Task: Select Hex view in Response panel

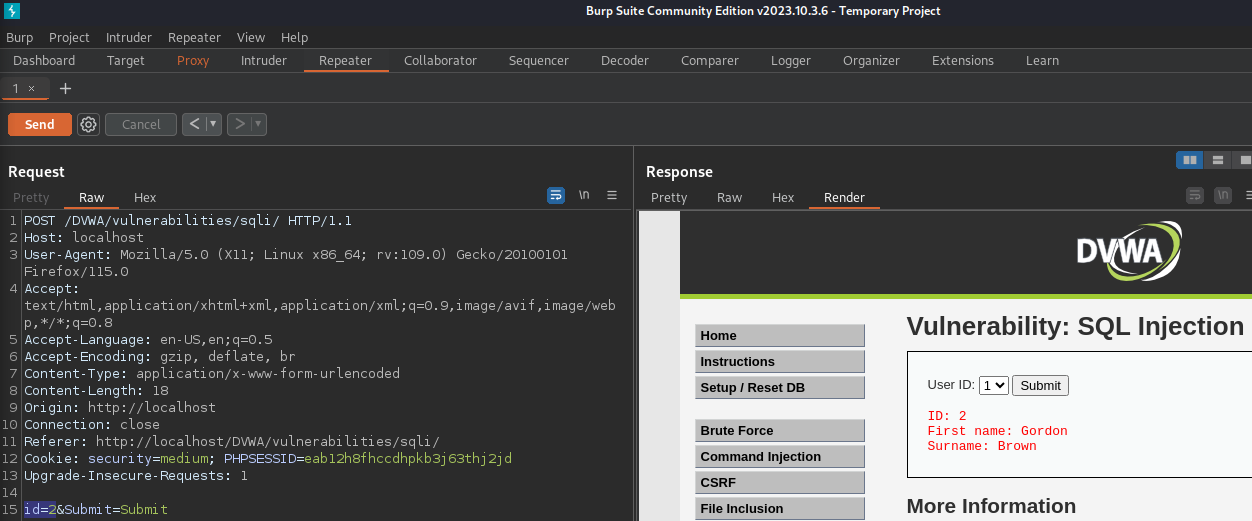Action: pos(783,197)
